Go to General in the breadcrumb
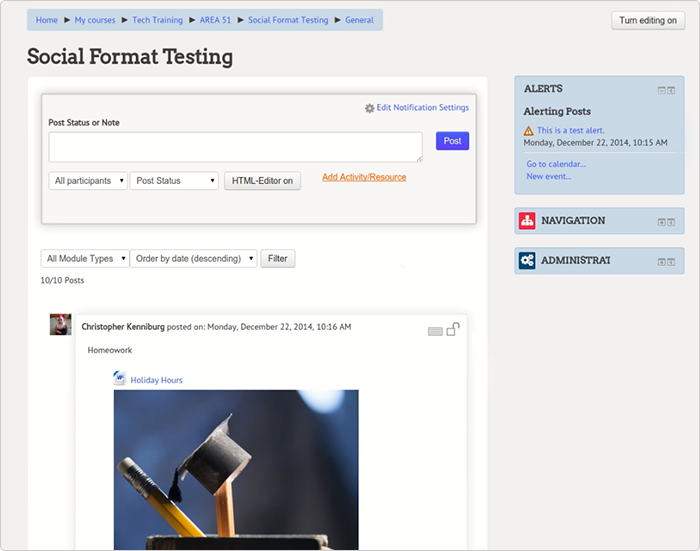The image size is (700, 551). (359, 20)
